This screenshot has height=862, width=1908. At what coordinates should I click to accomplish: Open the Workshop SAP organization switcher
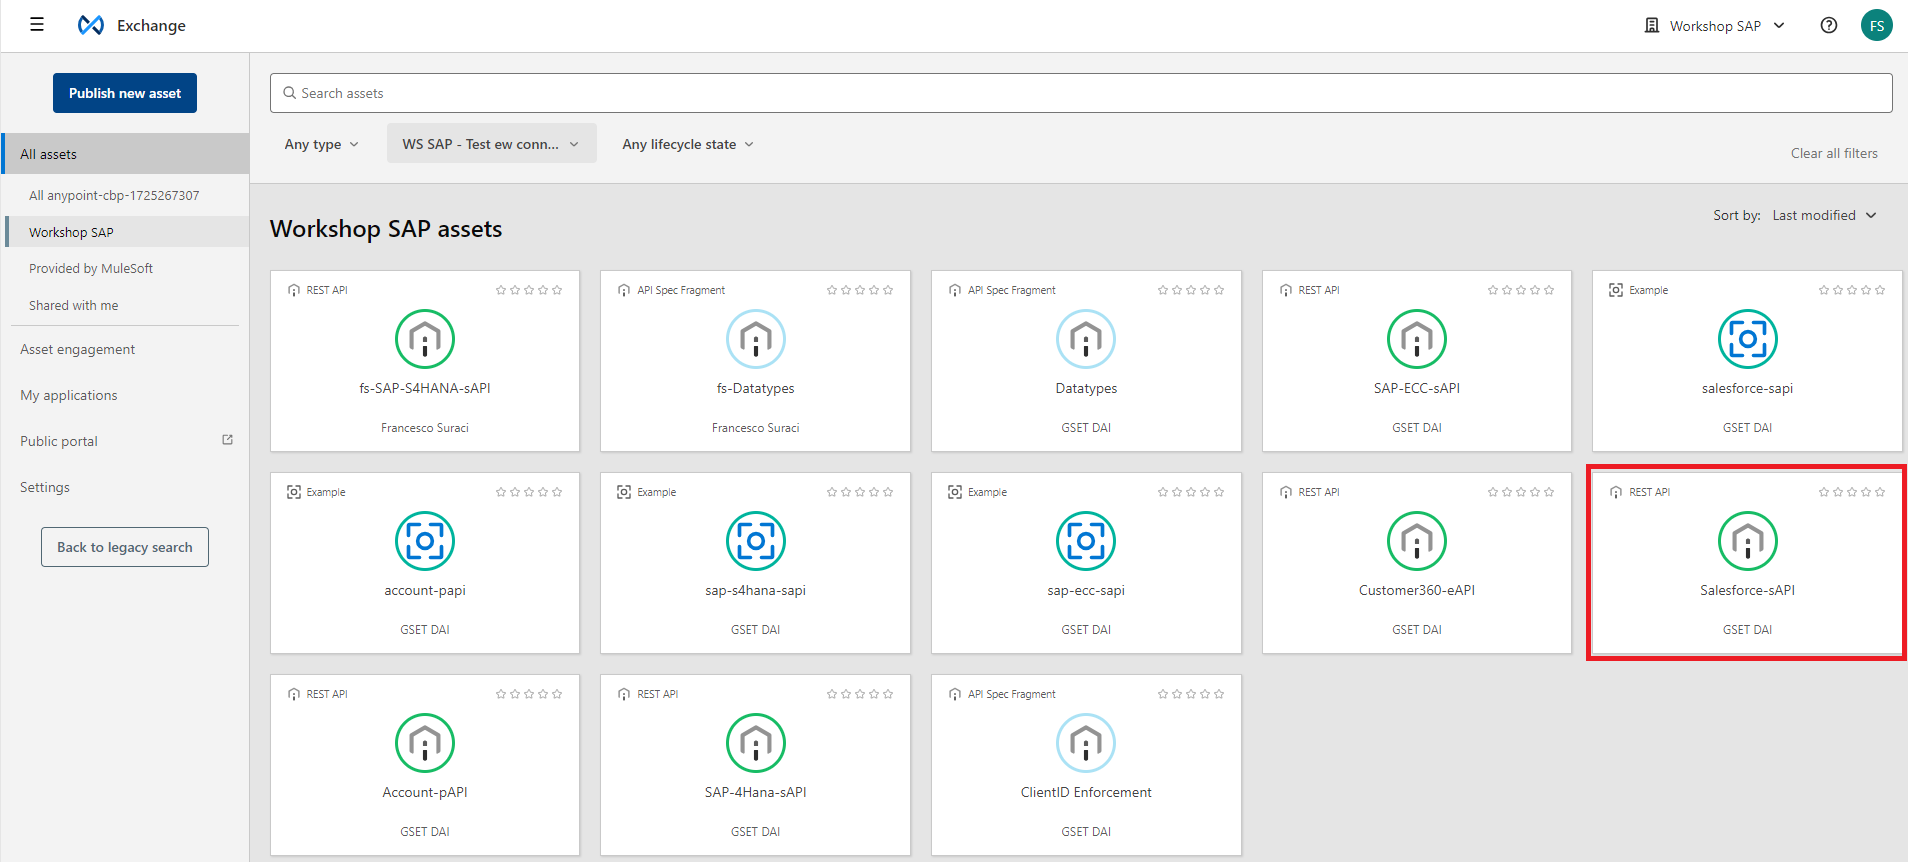coord(1715,26)
